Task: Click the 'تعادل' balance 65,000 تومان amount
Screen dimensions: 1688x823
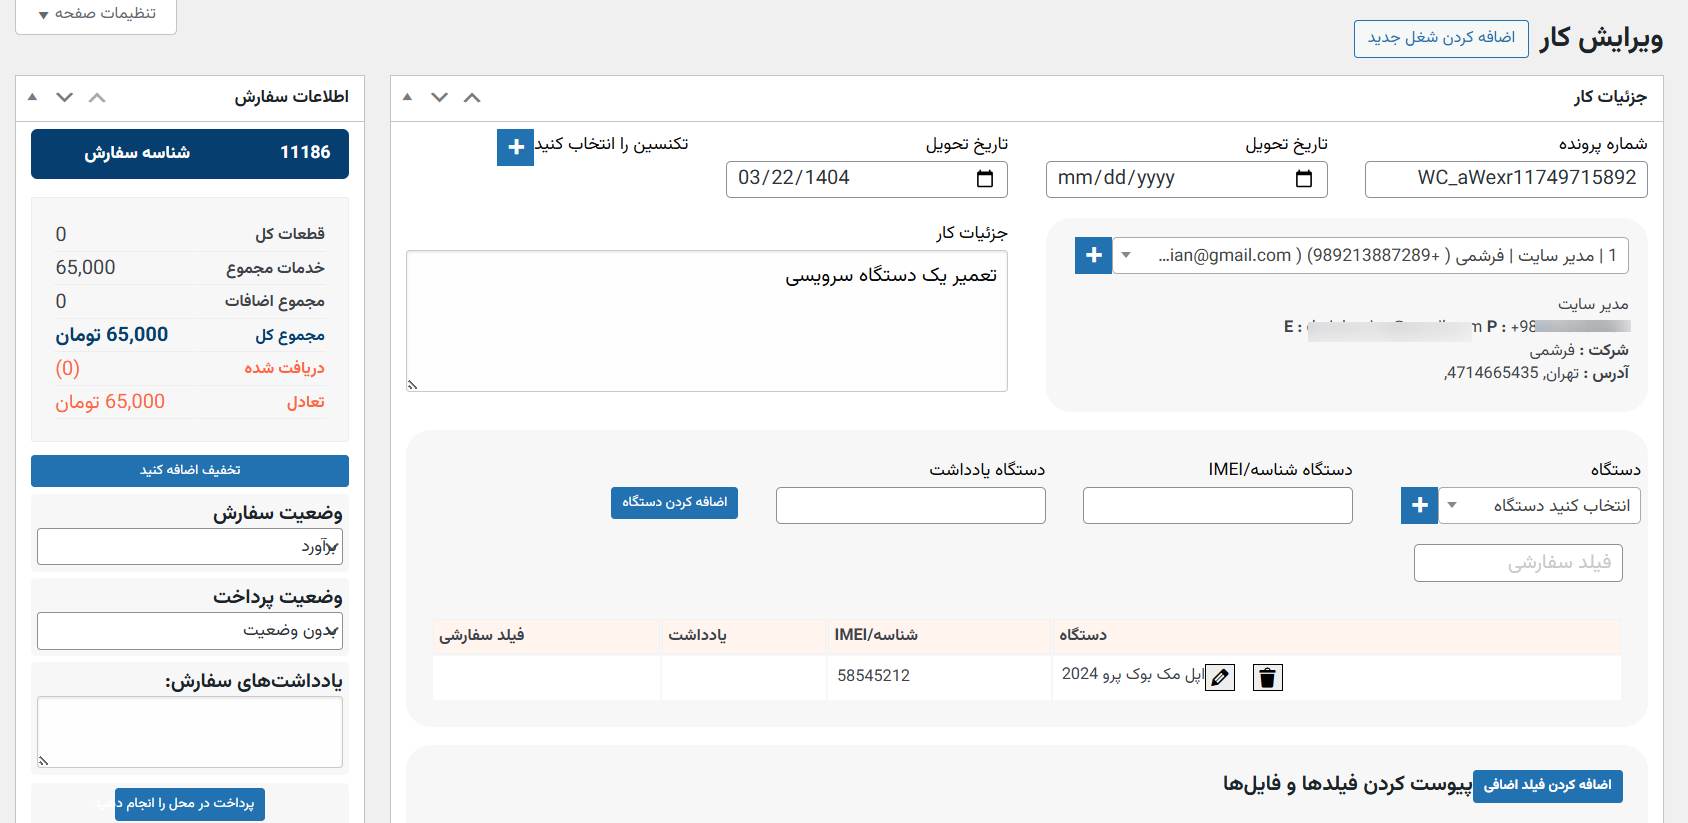Action: pyautogui.click(x=110, y=402)
